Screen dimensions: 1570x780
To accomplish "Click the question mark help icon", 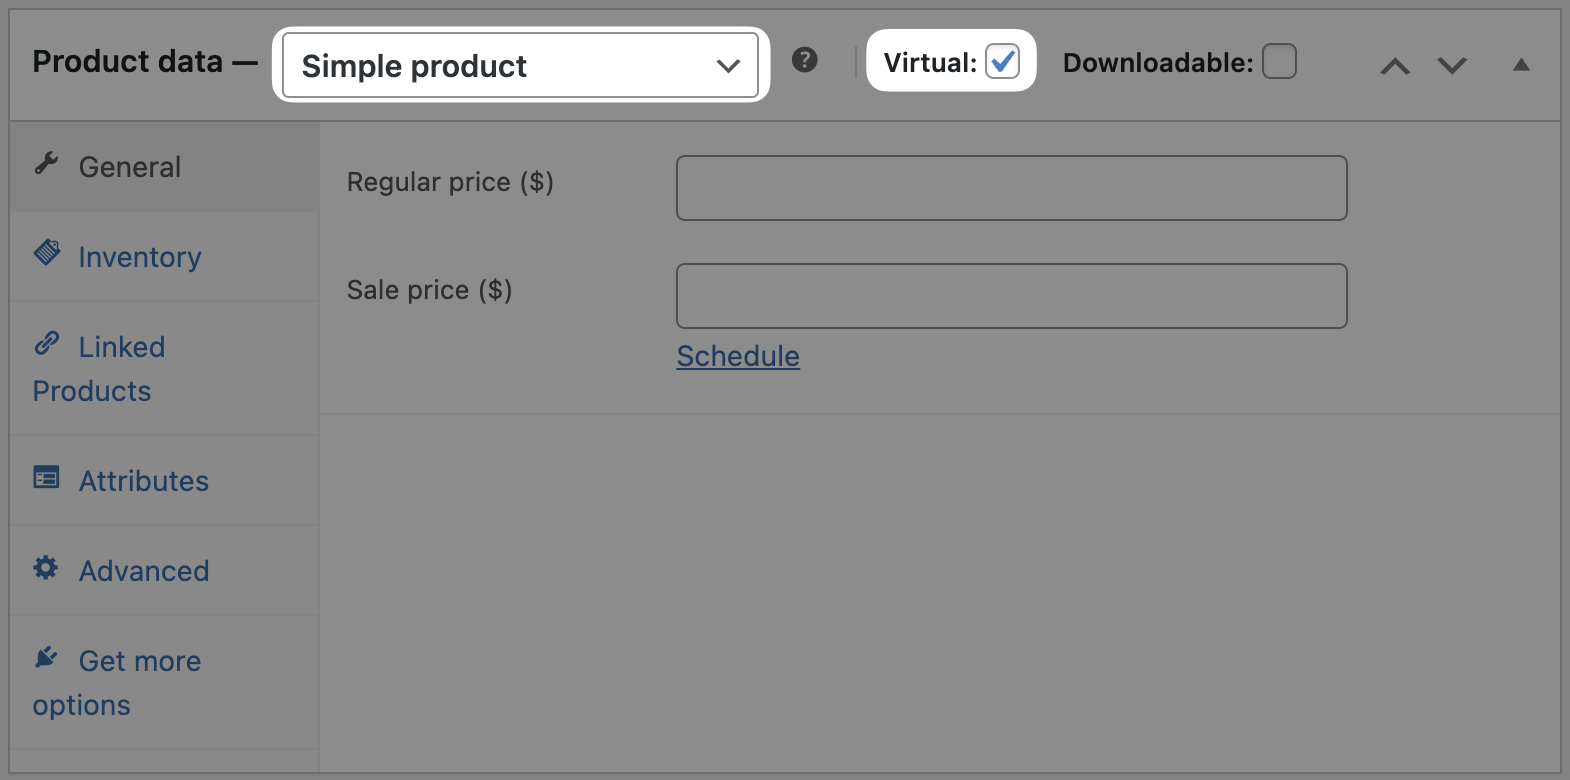I will pos(804,60).
